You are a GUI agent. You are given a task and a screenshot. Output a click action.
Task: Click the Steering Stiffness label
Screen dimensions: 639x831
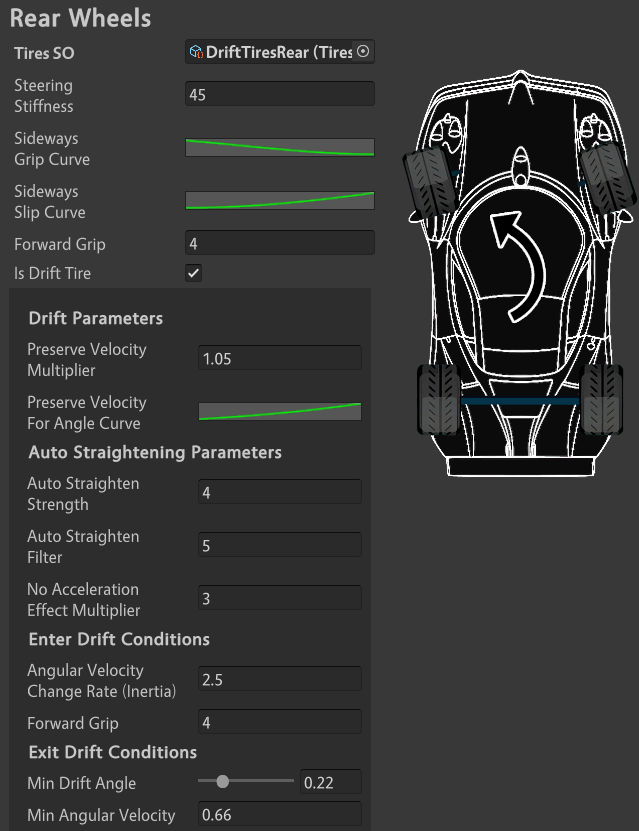click(43, 95)
